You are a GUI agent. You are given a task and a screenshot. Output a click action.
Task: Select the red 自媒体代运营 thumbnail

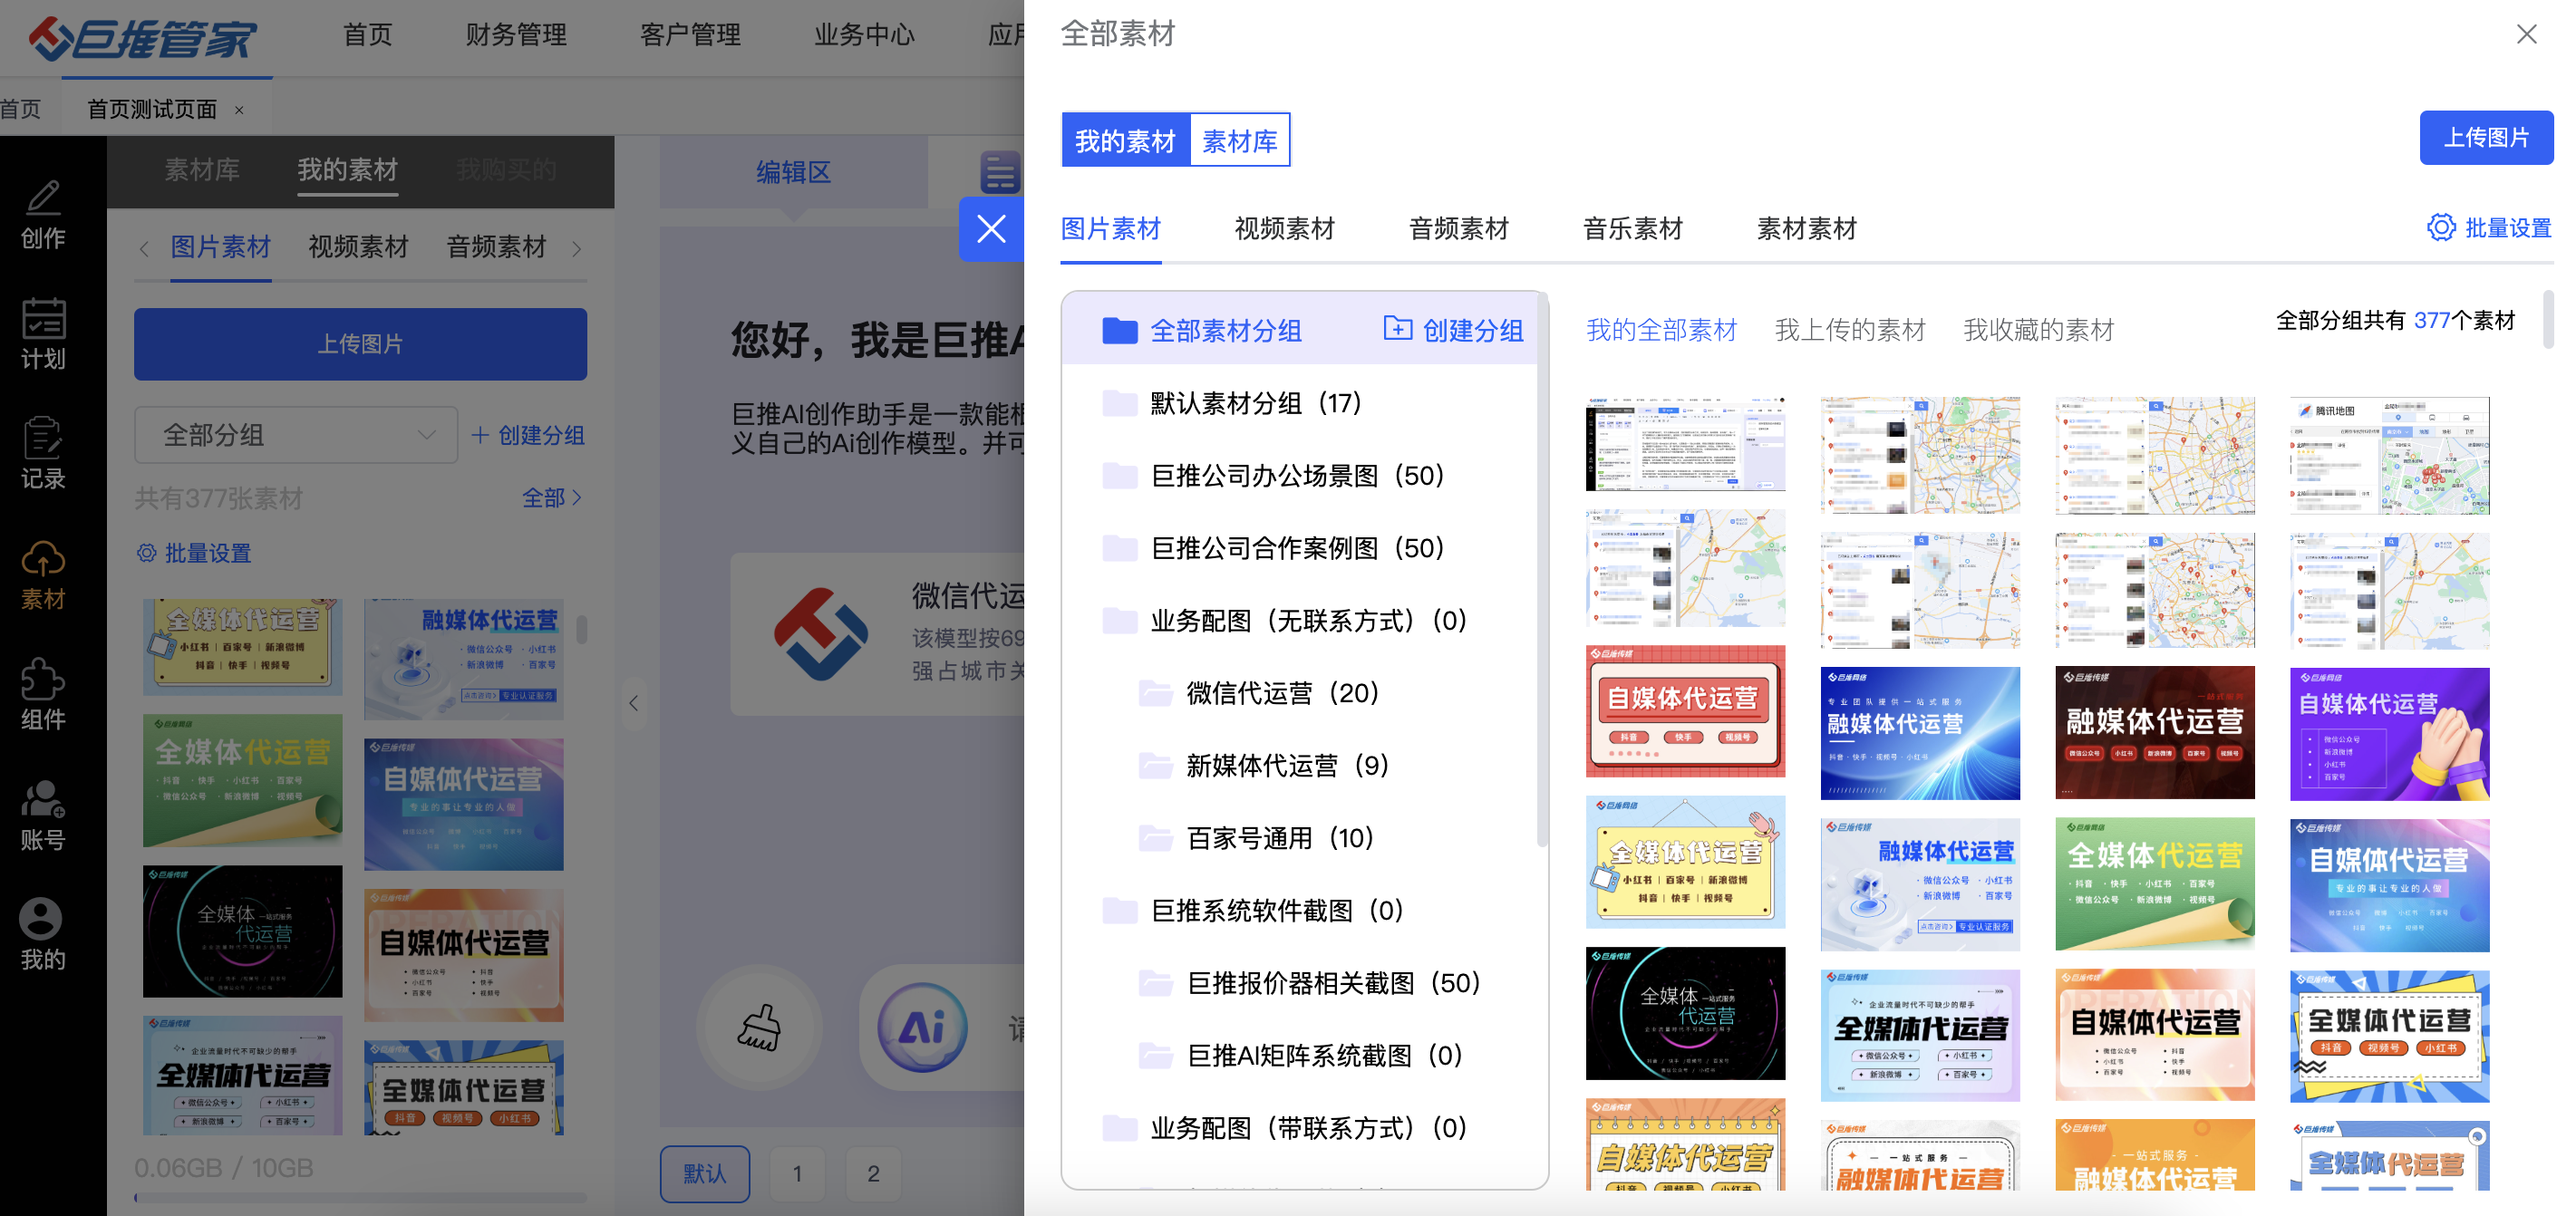tap(1684, 710)
